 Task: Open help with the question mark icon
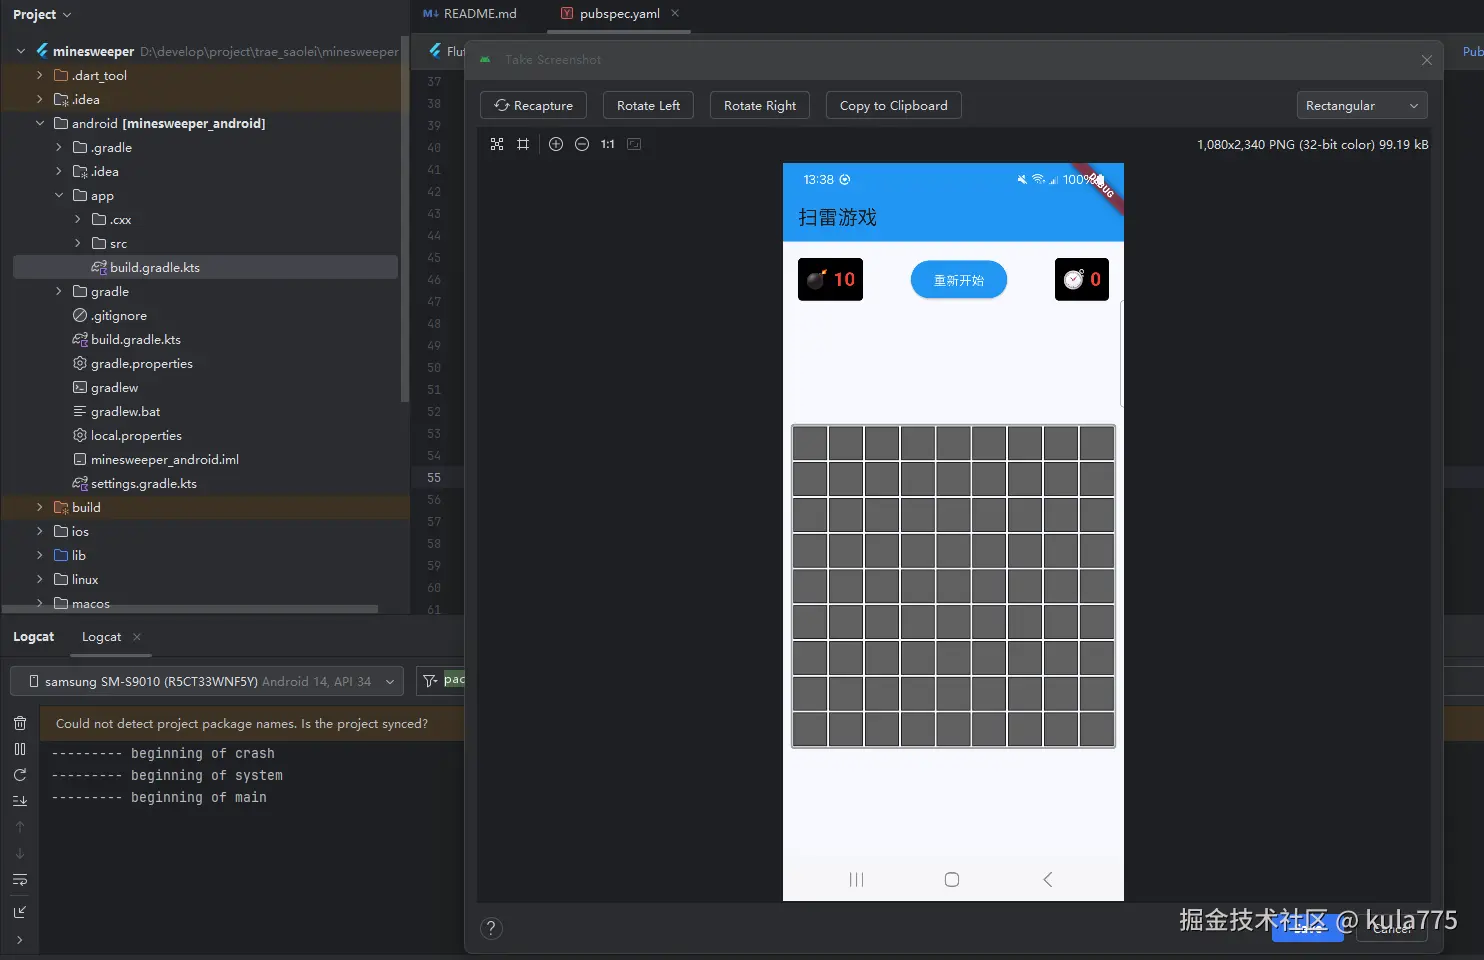pyautogui.click(x=491, y=928)
